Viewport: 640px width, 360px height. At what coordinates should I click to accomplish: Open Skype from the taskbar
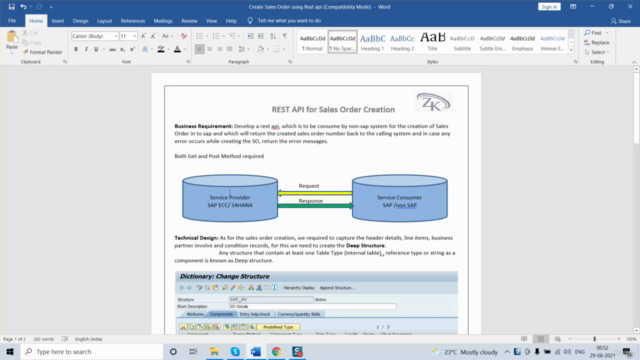235,351
